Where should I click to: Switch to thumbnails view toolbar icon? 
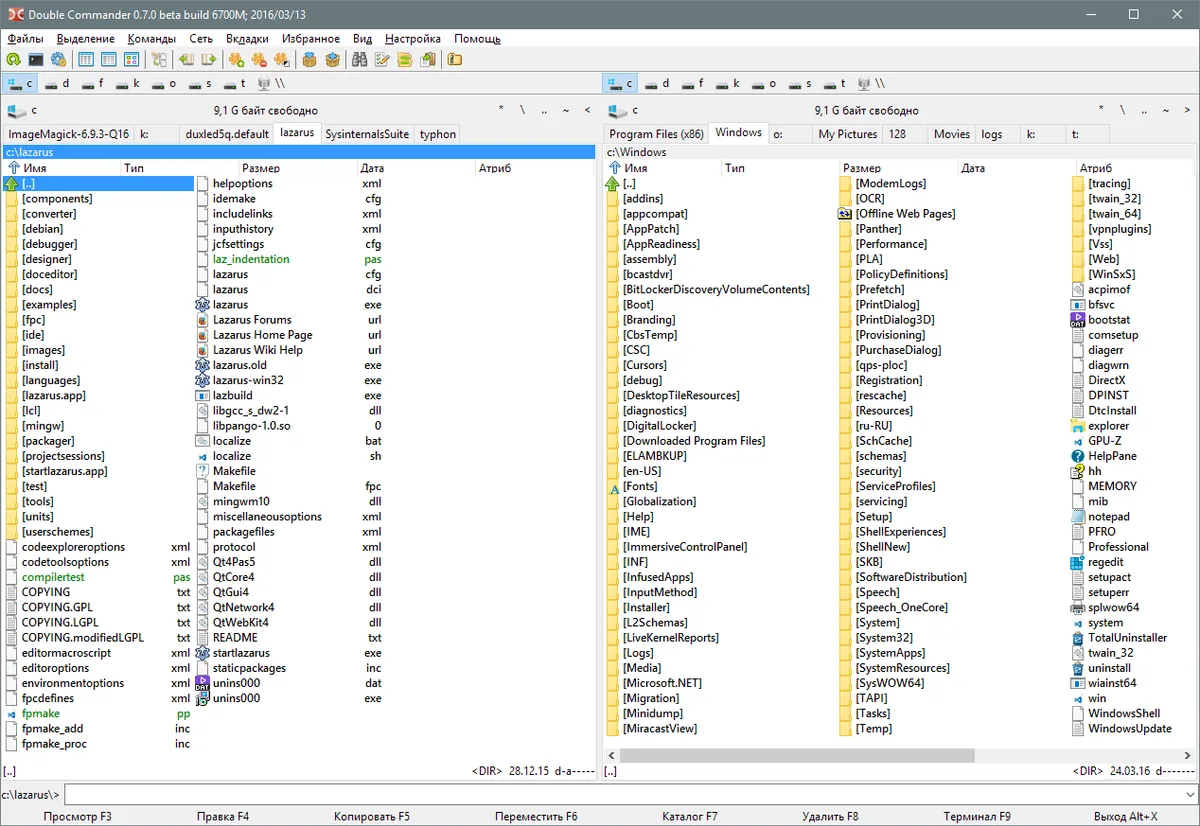tap(131, 60)
